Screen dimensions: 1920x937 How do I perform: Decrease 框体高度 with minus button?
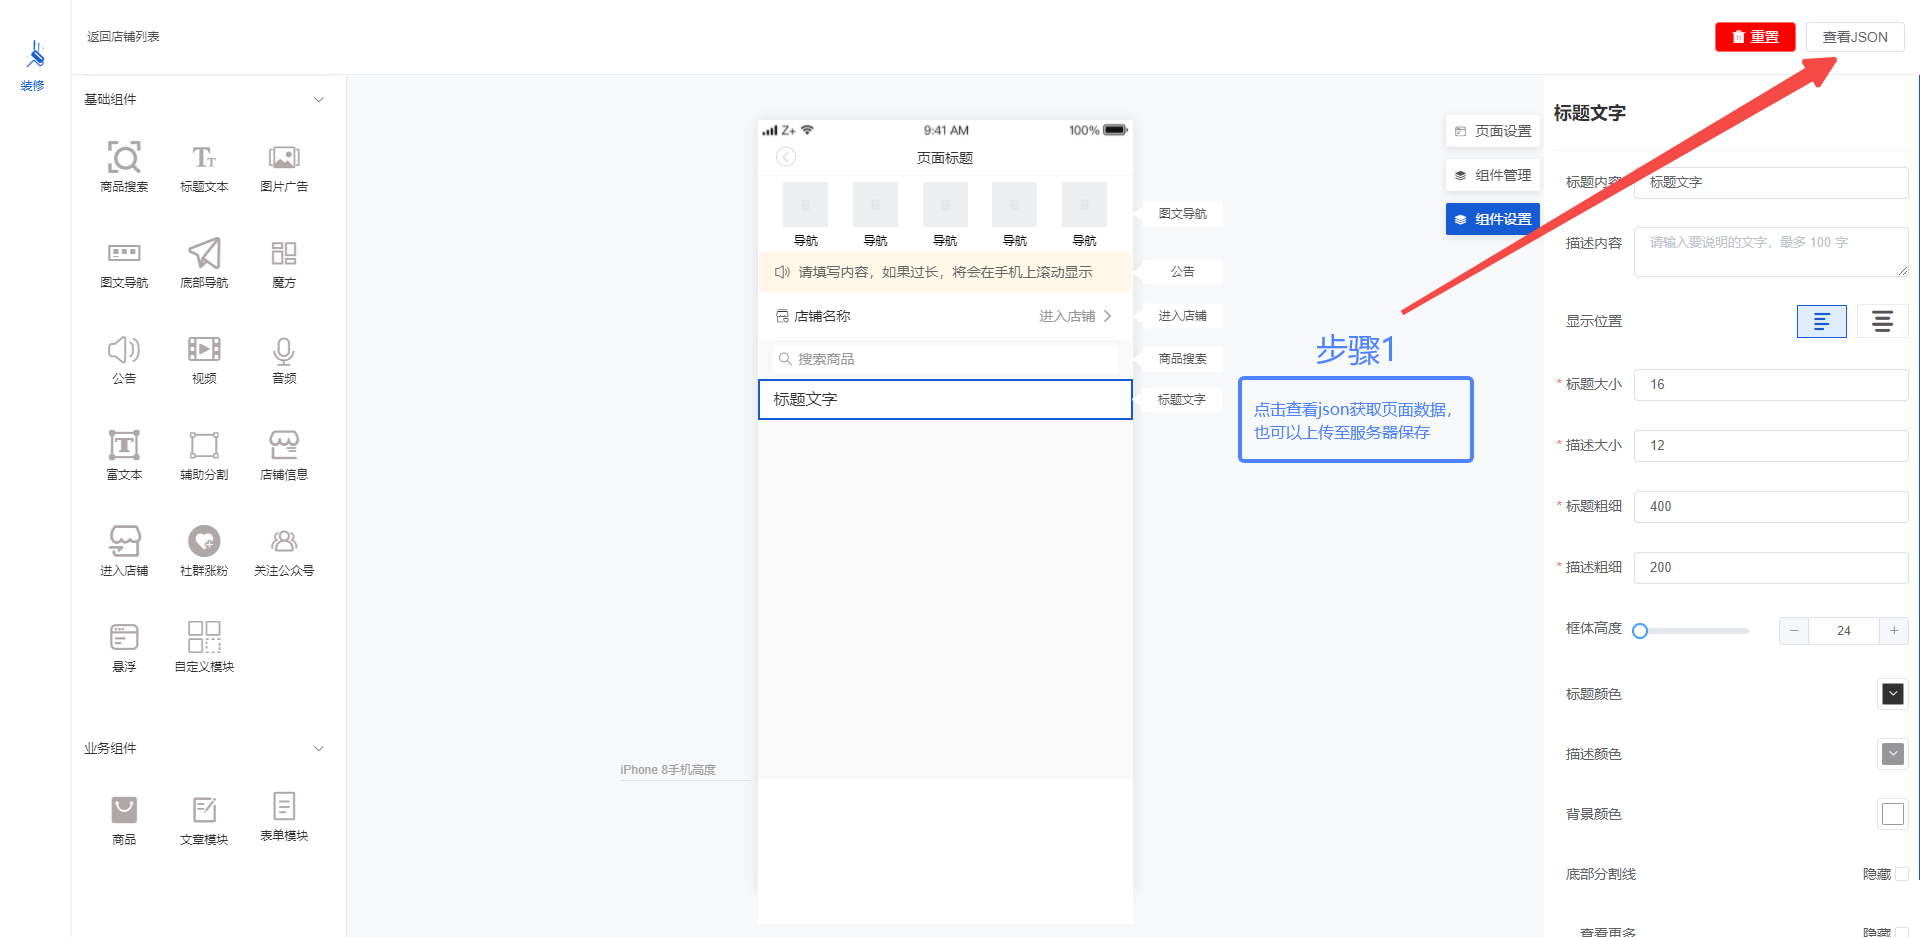[x=1794, y=631]
